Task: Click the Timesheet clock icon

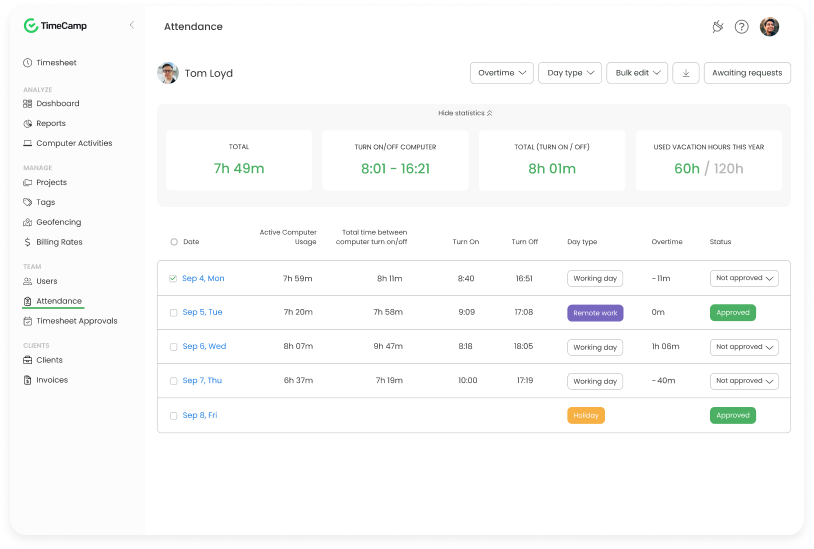Action: (28, 63)
